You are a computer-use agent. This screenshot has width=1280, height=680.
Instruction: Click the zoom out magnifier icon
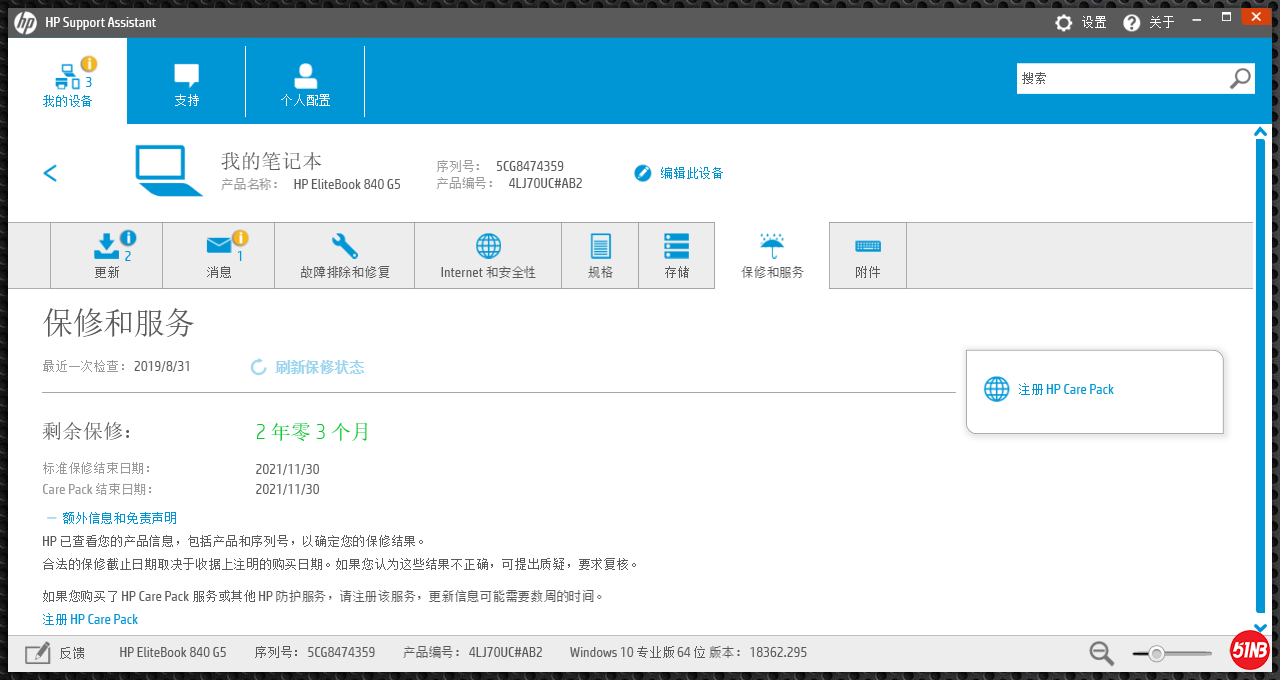click(1101, 653)
